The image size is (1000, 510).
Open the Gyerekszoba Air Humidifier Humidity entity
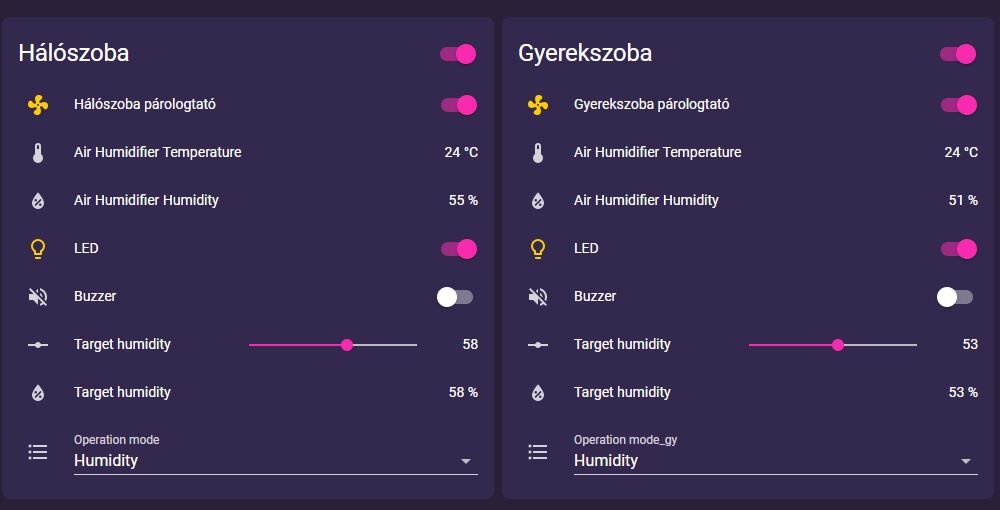tap(646, 201)
